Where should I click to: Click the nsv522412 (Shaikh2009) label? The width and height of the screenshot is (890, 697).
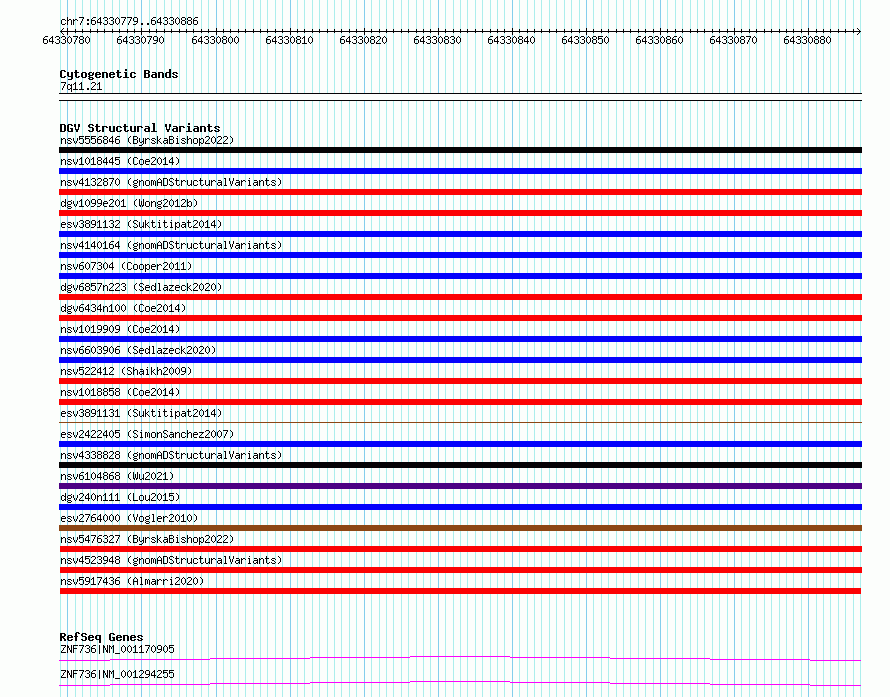click(x=126, y=371)
